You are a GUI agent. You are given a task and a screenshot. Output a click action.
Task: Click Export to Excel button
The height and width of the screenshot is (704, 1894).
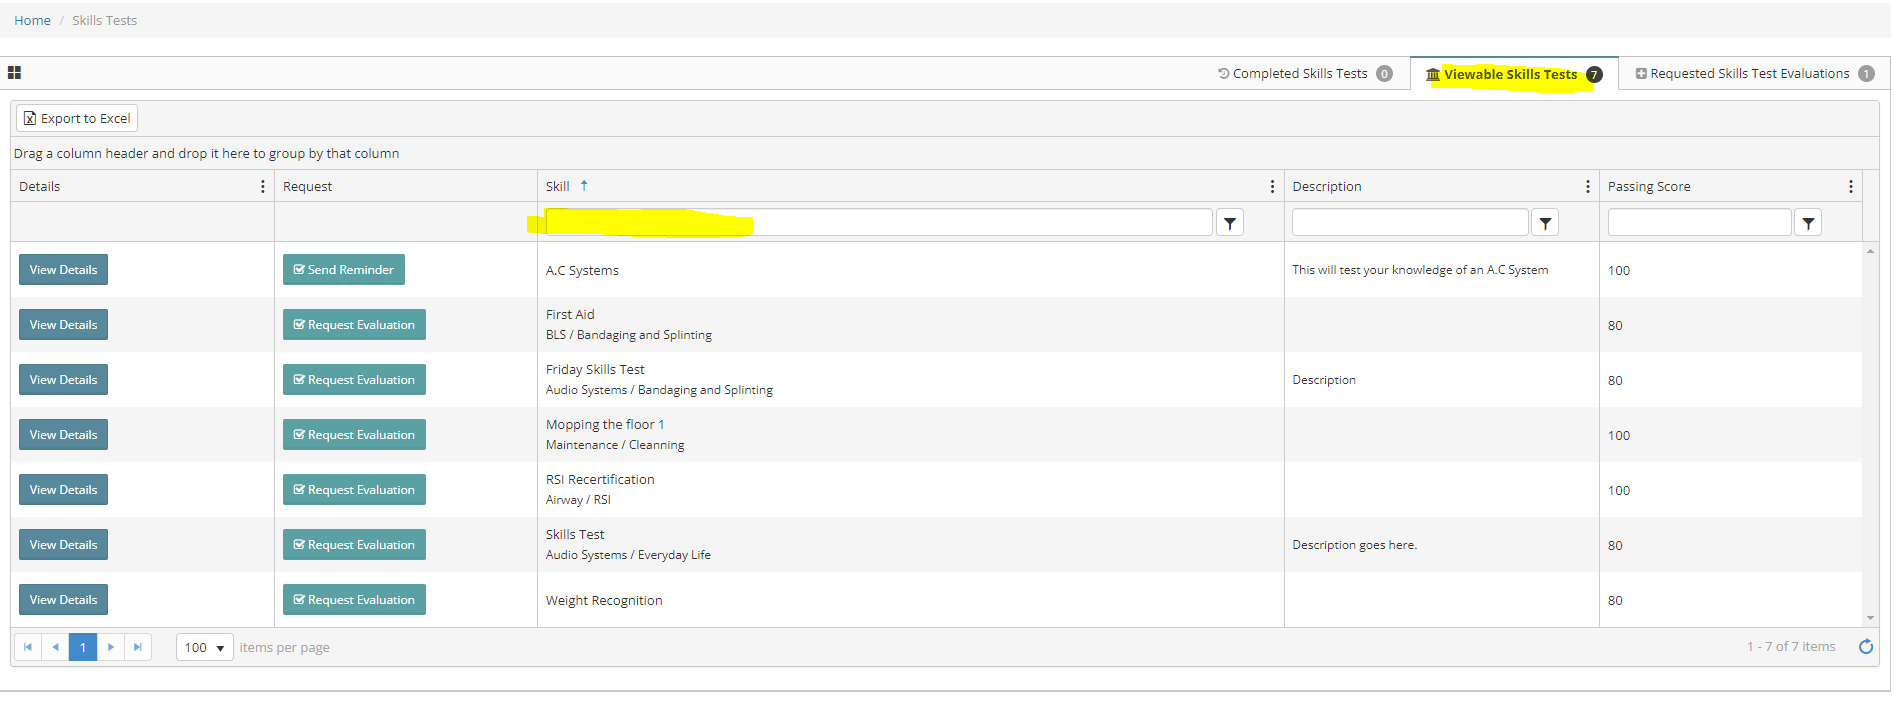(77, 118)
